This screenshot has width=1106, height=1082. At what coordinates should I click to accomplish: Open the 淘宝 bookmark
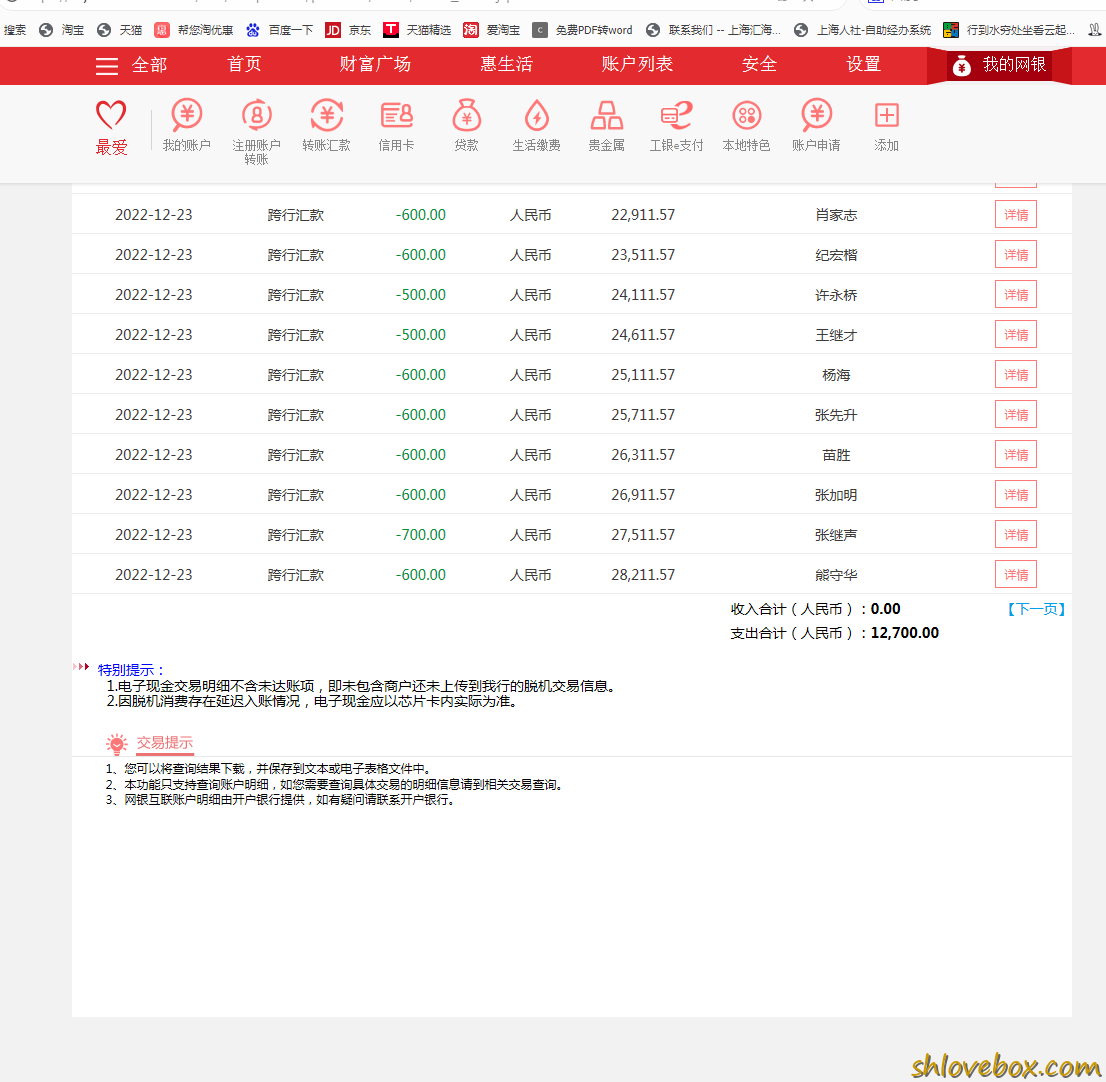click(x=61, y=30)
